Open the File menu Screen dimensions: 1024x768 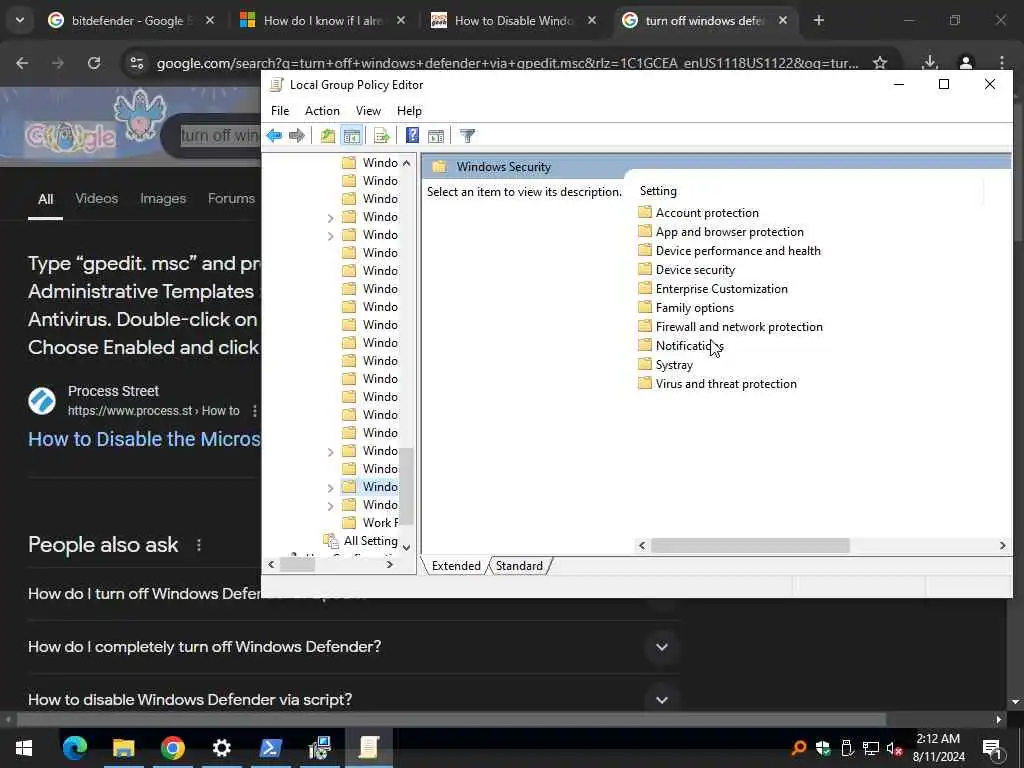click(x=280, y=111)
